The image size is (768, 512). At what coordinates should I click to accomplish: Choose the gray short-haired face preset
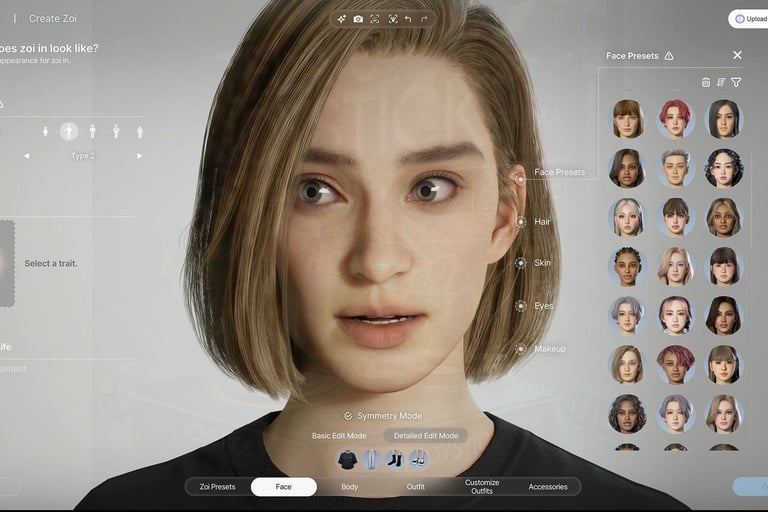(675, 169)
